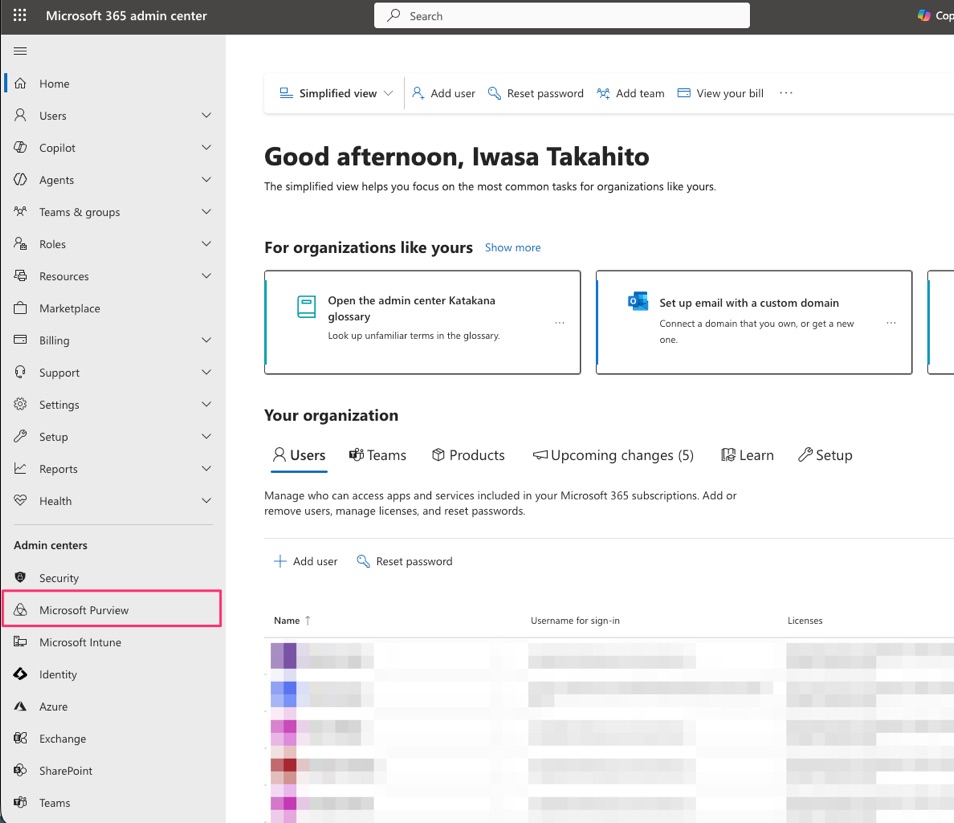
Task: Click the Home house icon
Action: [20, 83]
